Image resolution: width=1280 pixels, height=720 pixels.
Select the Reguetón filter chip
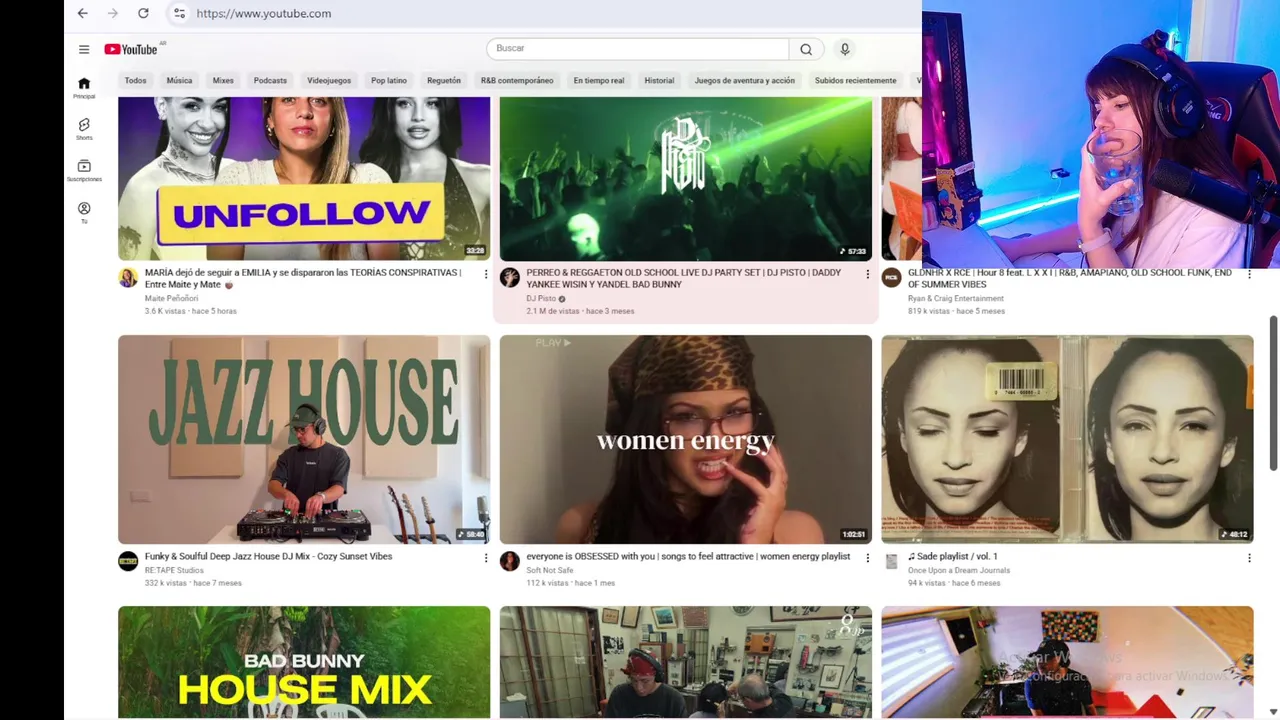coord(444,80)
